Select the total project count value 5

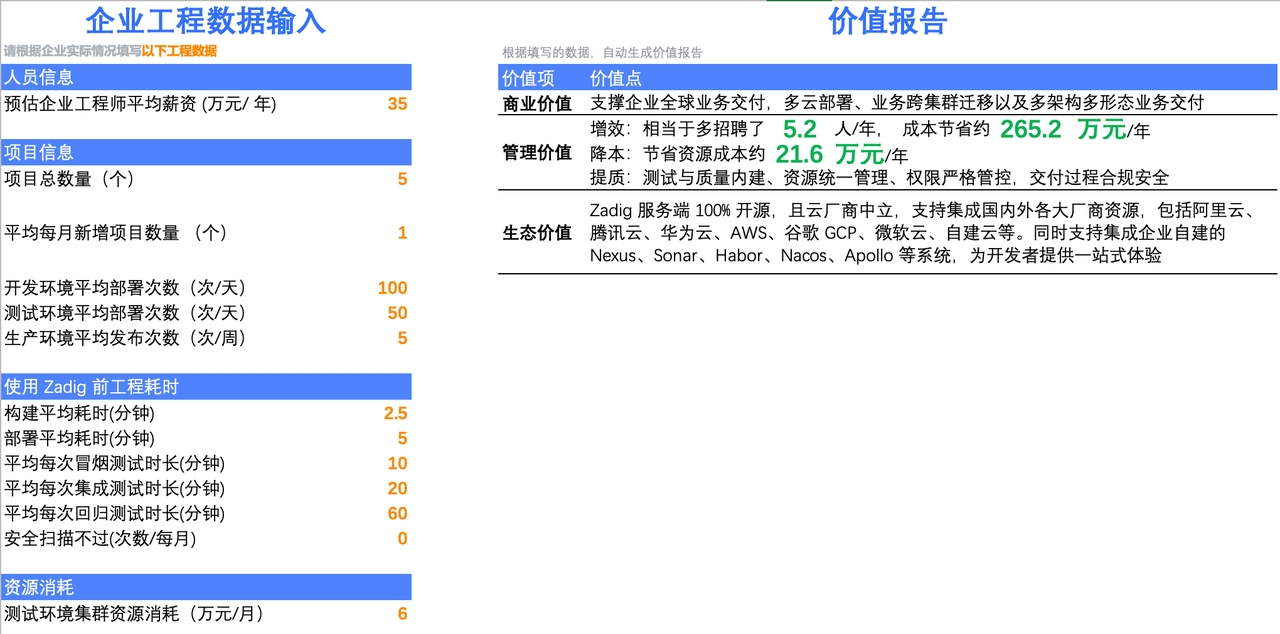coord(402,179)
